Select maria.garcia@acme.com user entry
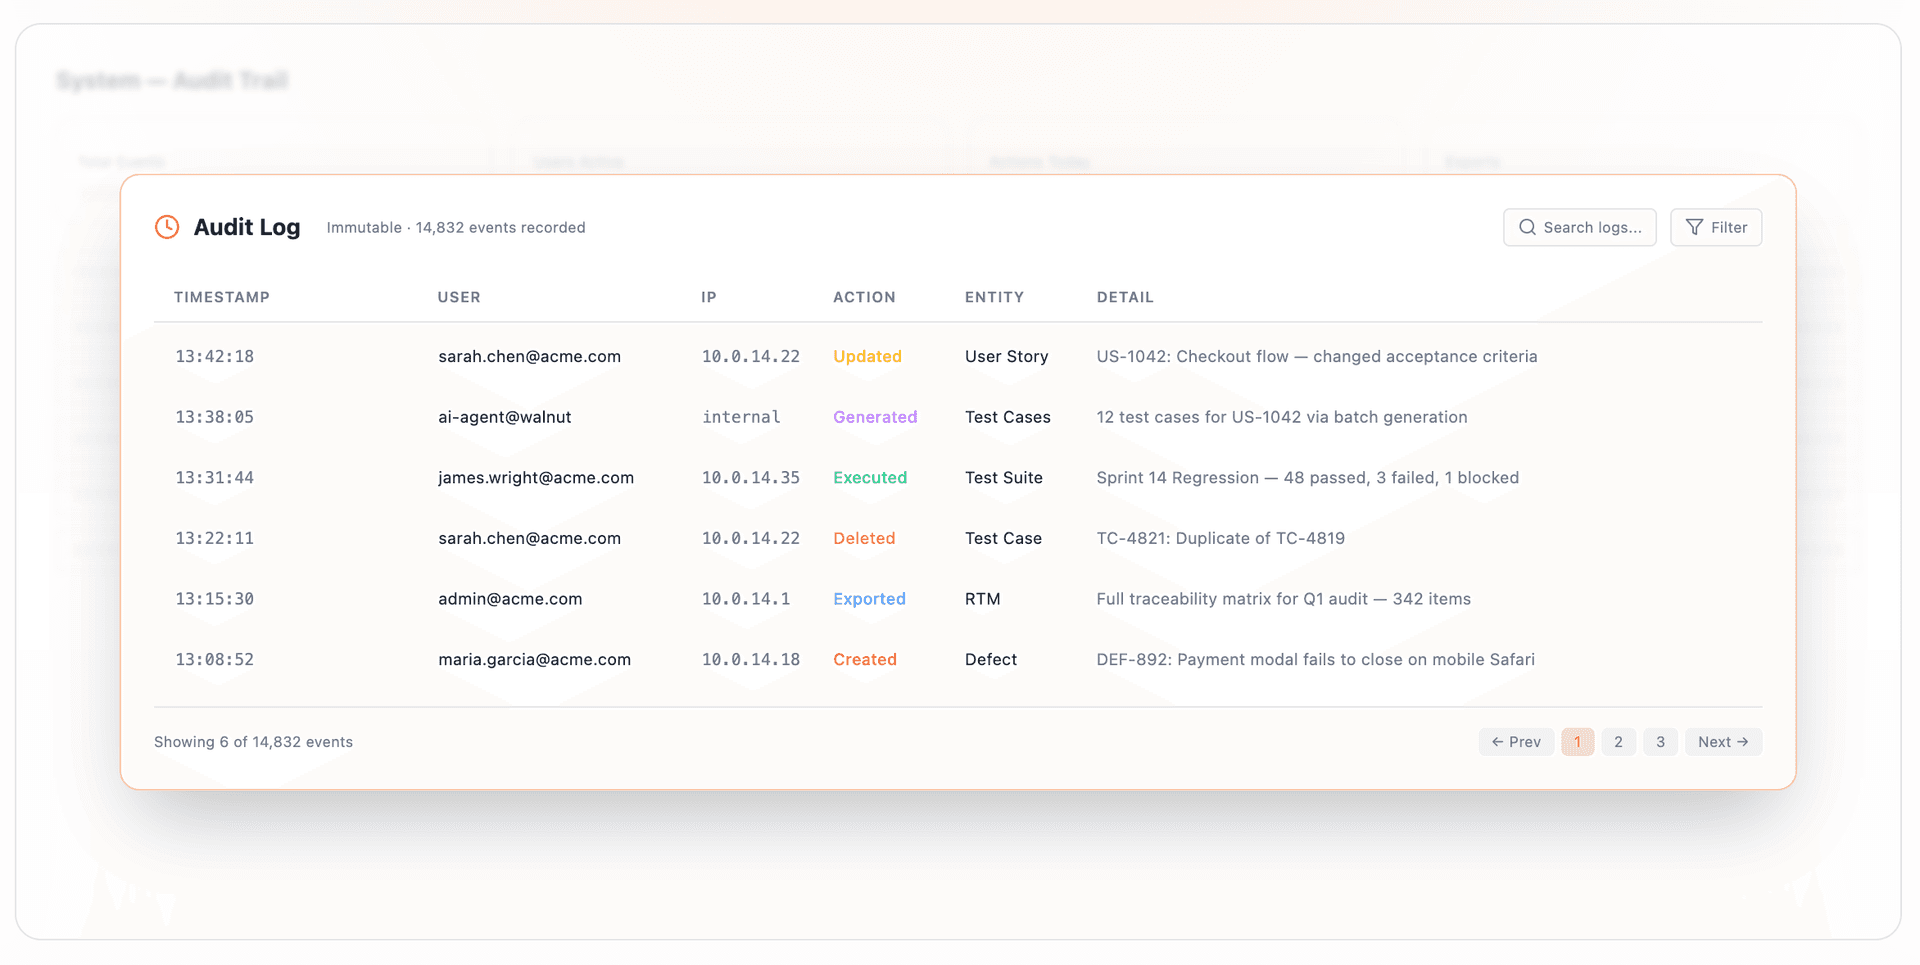The image size is (1920, 965). (534, 660)
